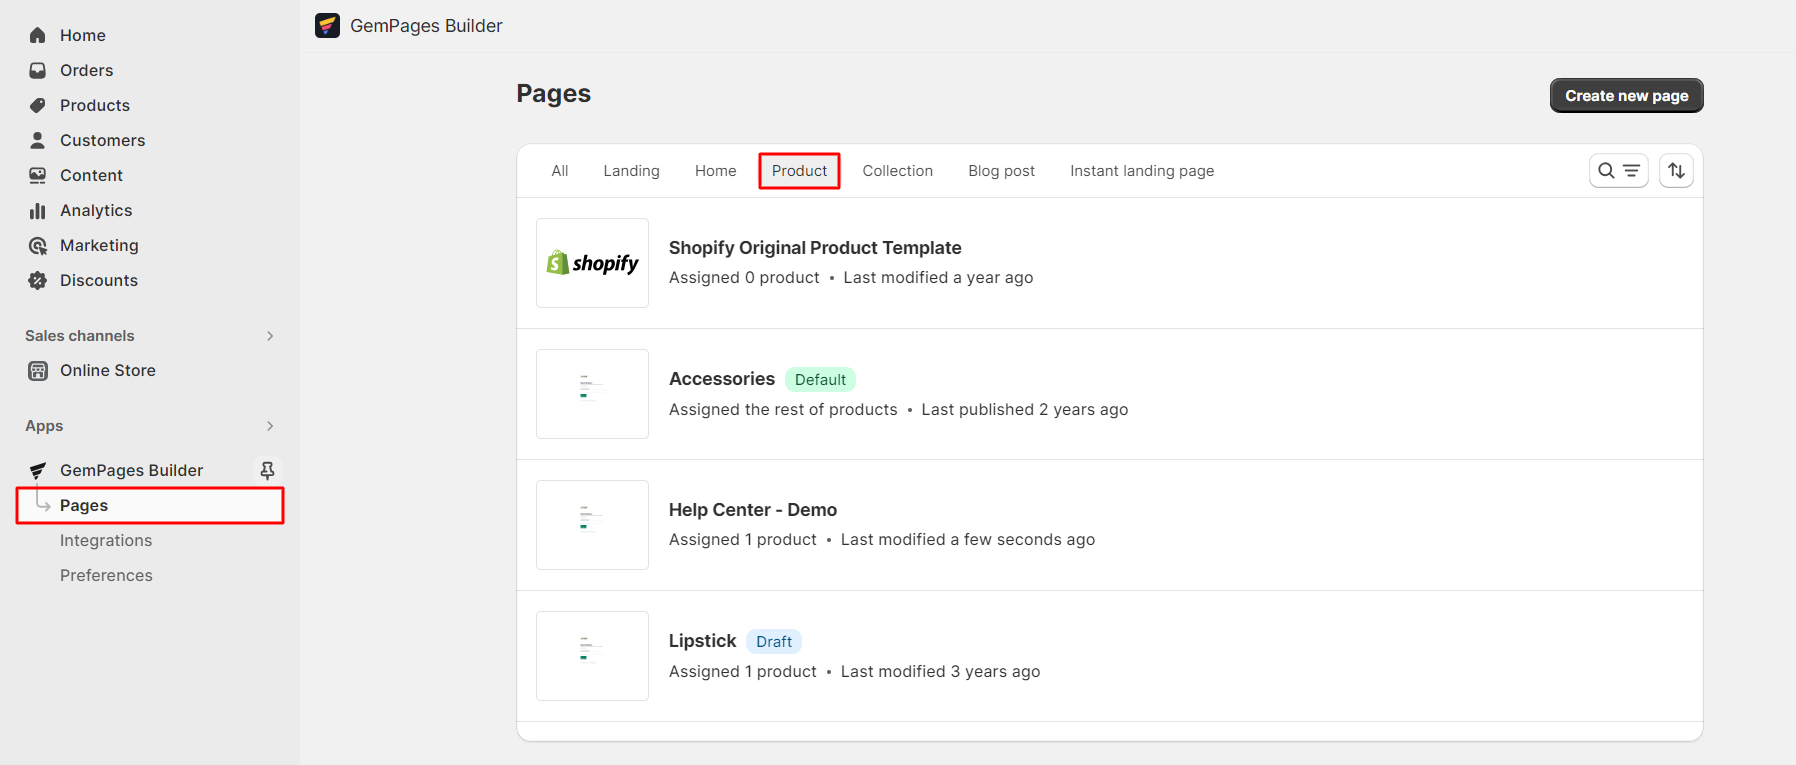Click the Analytics bar chart icon
This screenshot has height=765, width=1796.
[38, 210]
